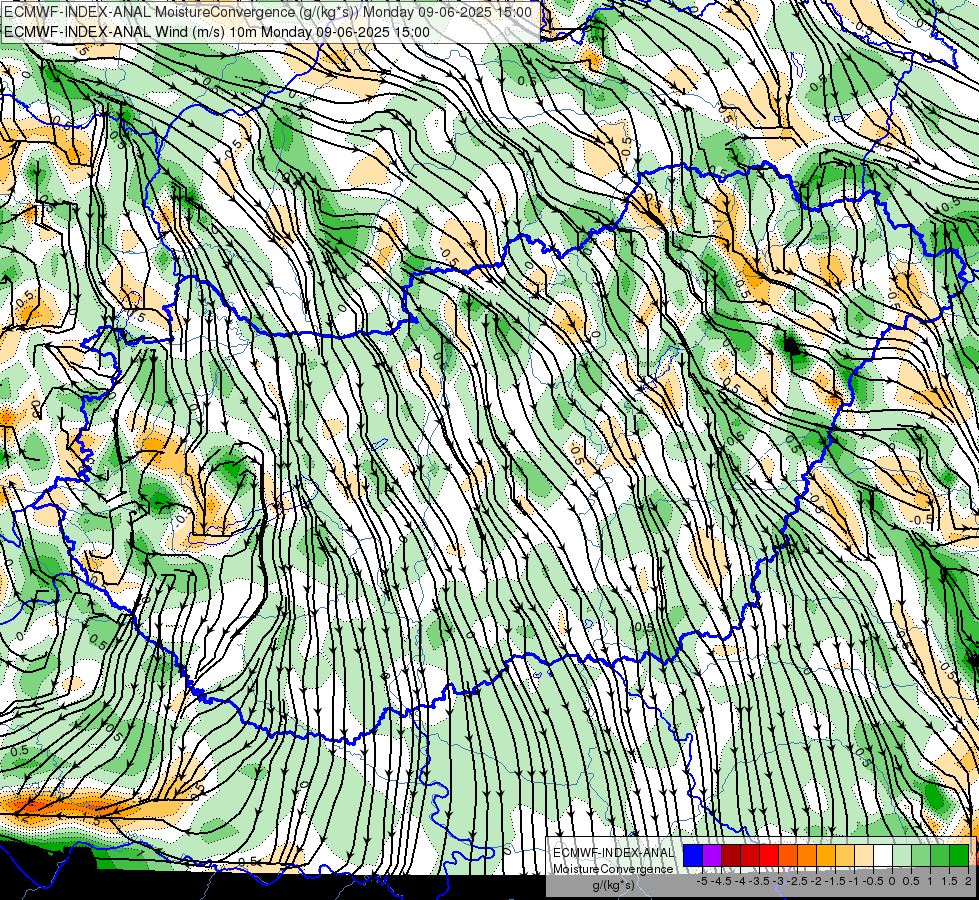The height and width of the screenshot is (900, 979).
Task: Click the white legend swatch left of 0
Action: 883,856
